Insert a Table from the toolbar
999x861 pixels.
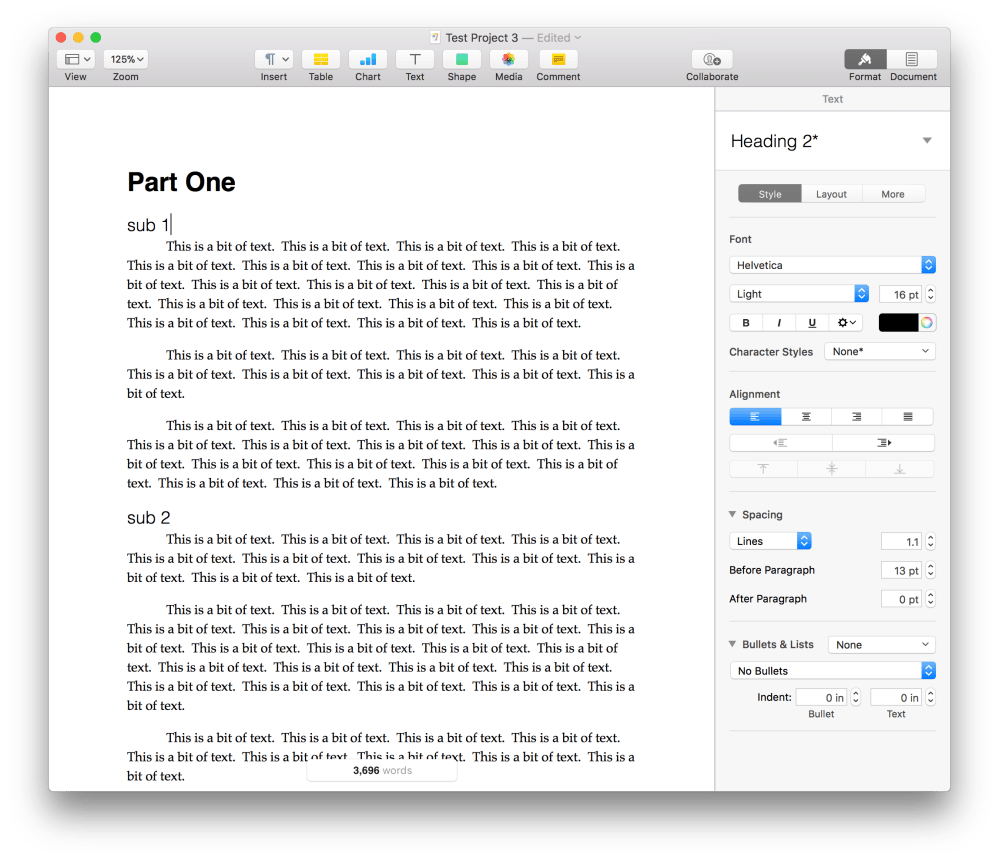(320, 62)
